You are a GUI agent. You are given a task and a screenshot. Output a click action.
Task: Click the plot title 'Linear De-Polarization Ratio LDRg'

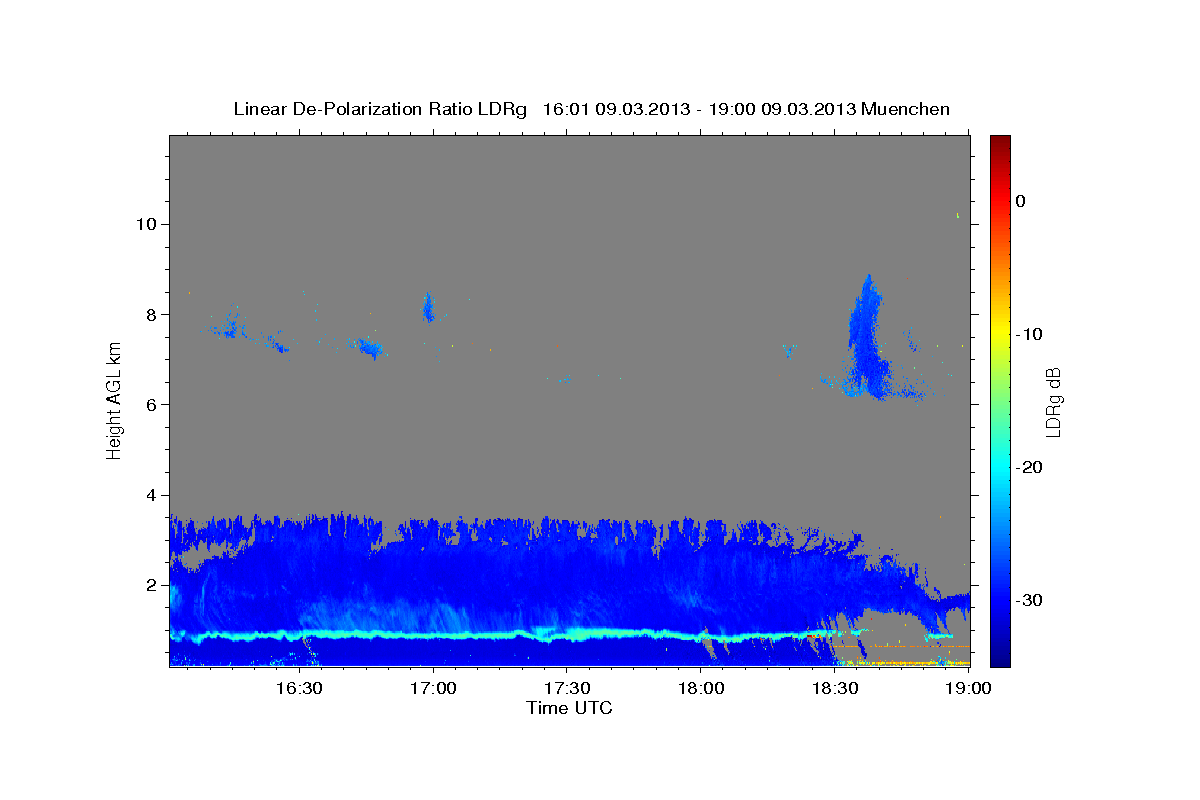point(380,109)
